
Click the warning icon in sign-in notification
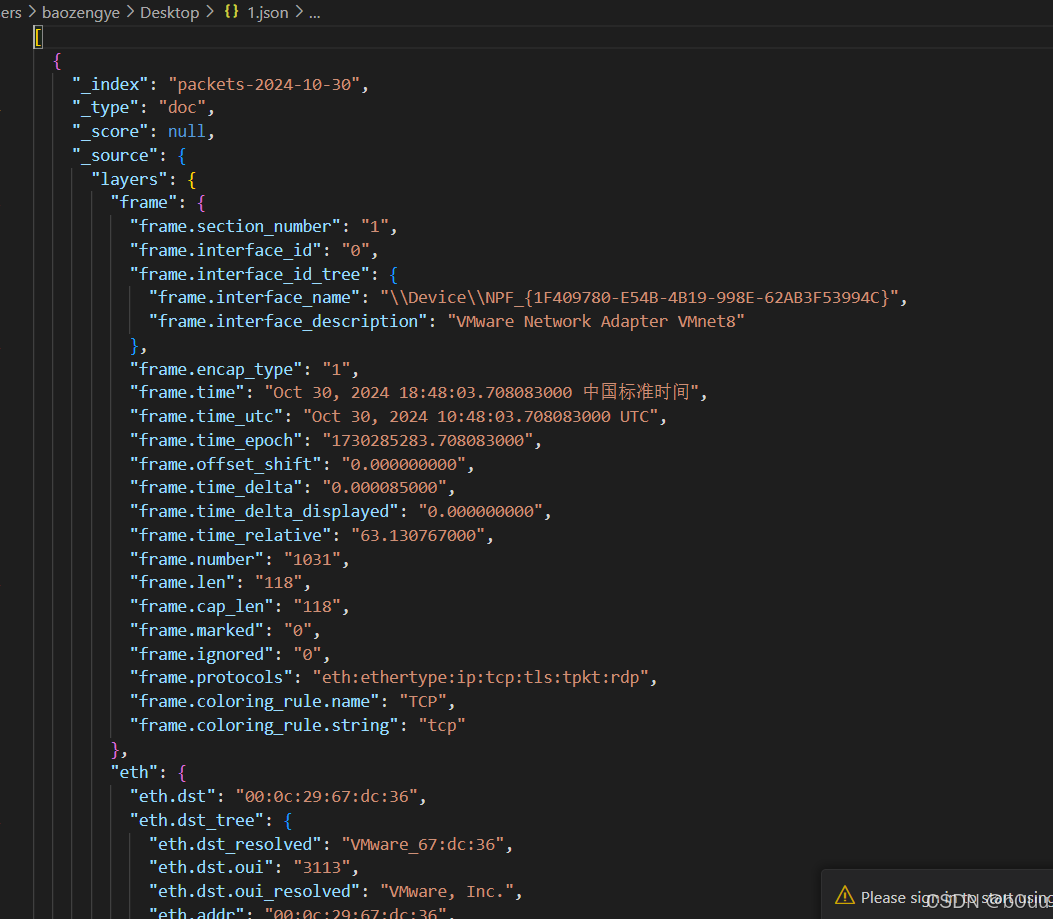coord(845,895)
